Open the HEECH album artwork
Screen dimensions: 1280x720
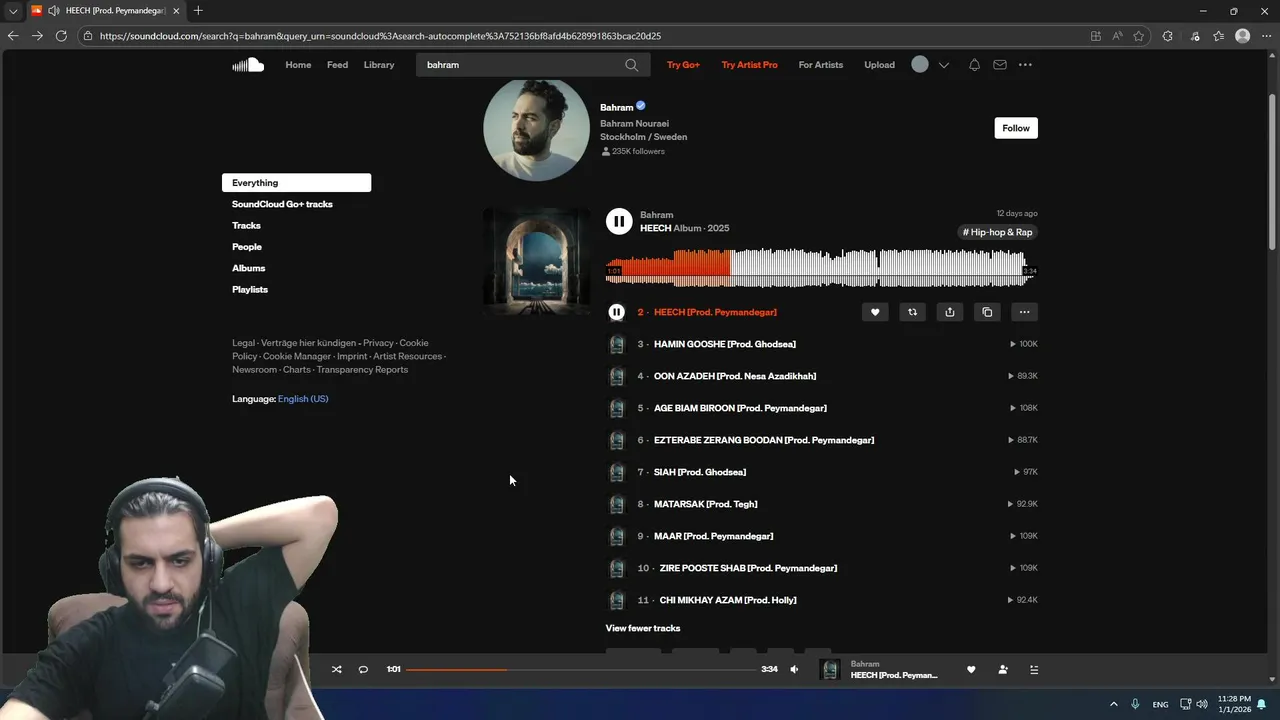pos(536,261)
